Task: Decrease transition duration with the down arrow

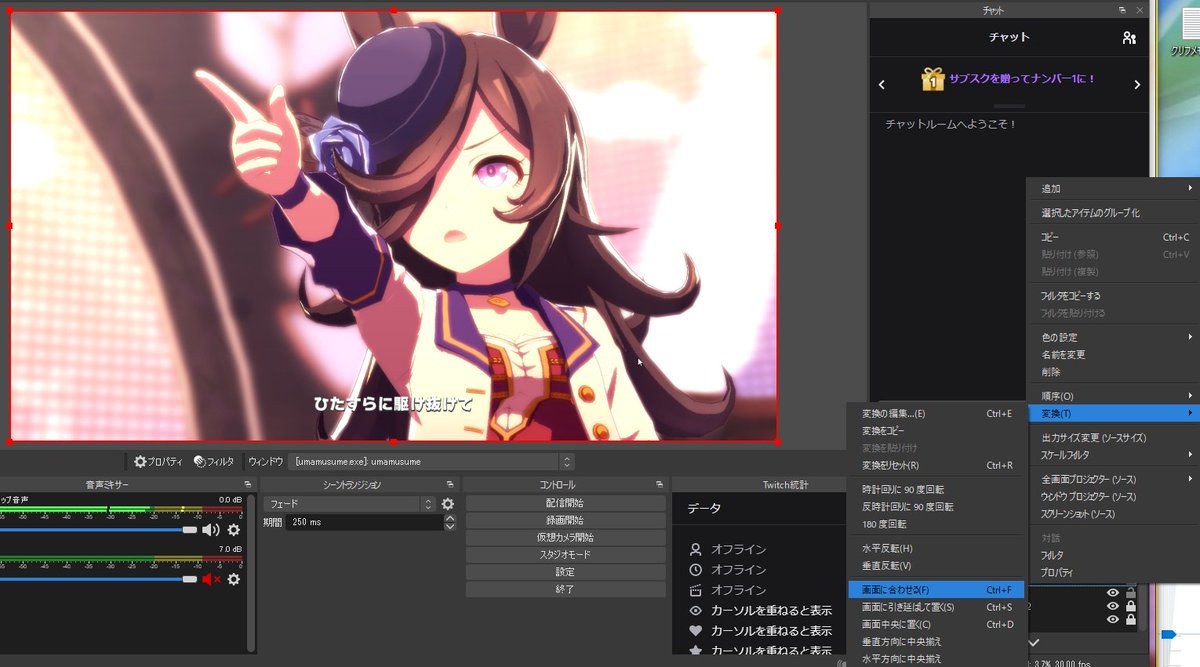Action: point(450,526)
